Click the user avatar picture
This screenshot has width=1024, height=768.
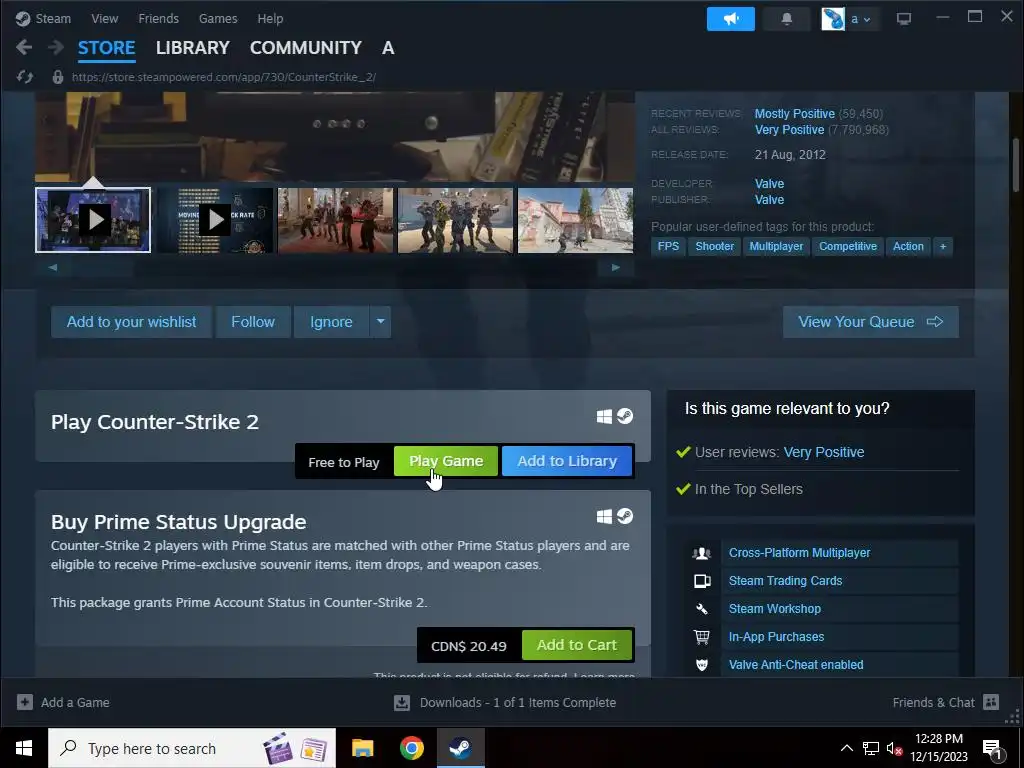click(x=833, y=19)
